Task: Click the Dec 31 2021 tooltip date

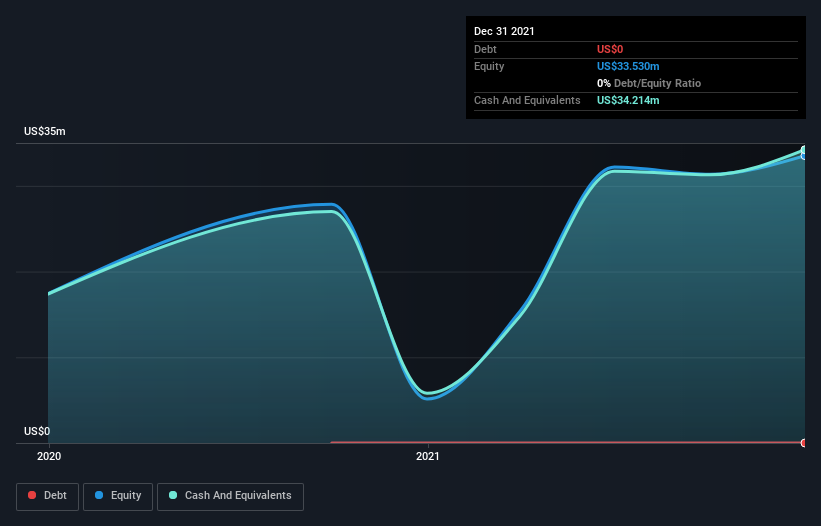Action: [x=504, y=31]
